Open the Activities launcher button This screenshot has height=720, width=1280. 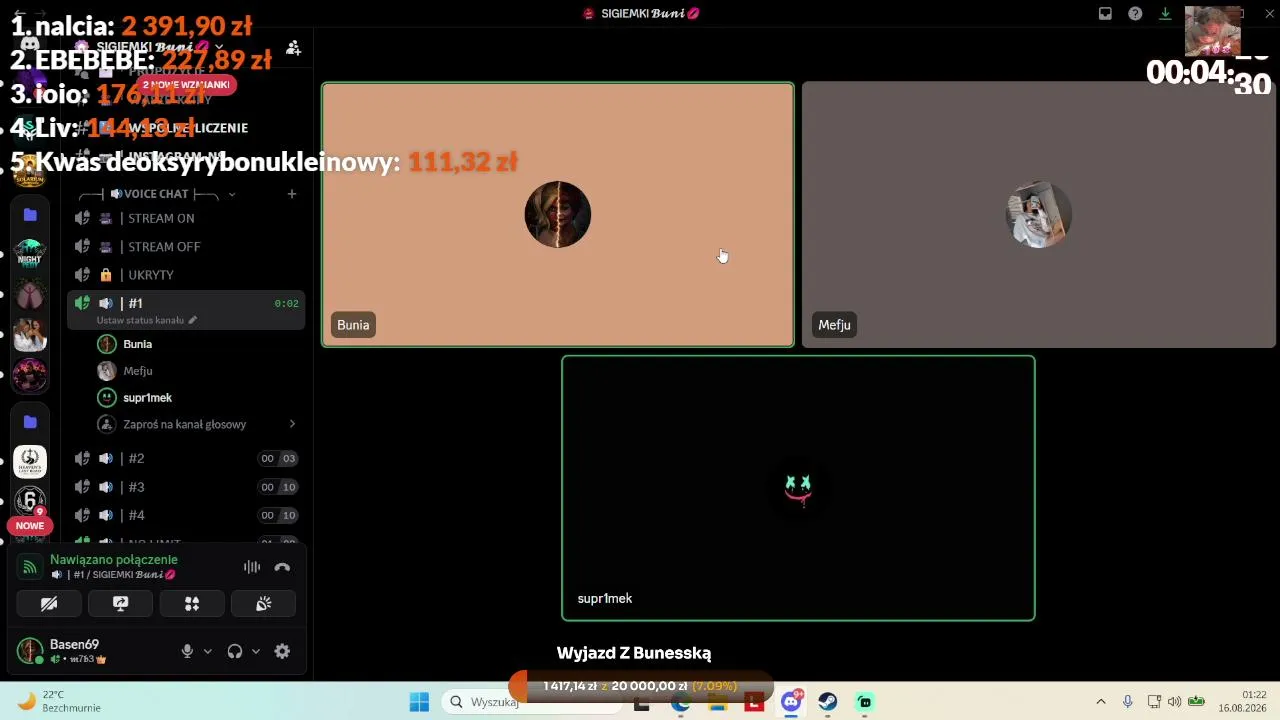(x=192, y=604)
